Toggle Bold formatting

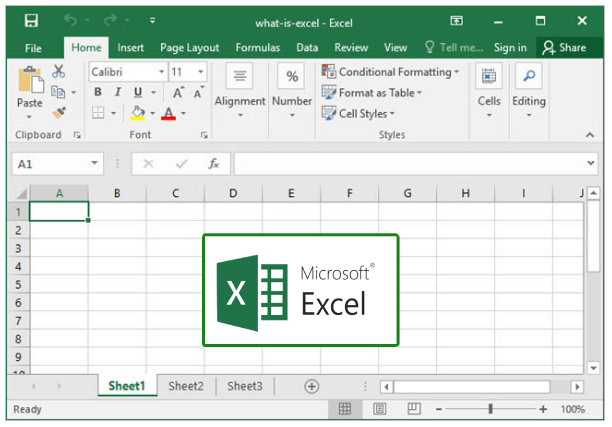[98, 92]
